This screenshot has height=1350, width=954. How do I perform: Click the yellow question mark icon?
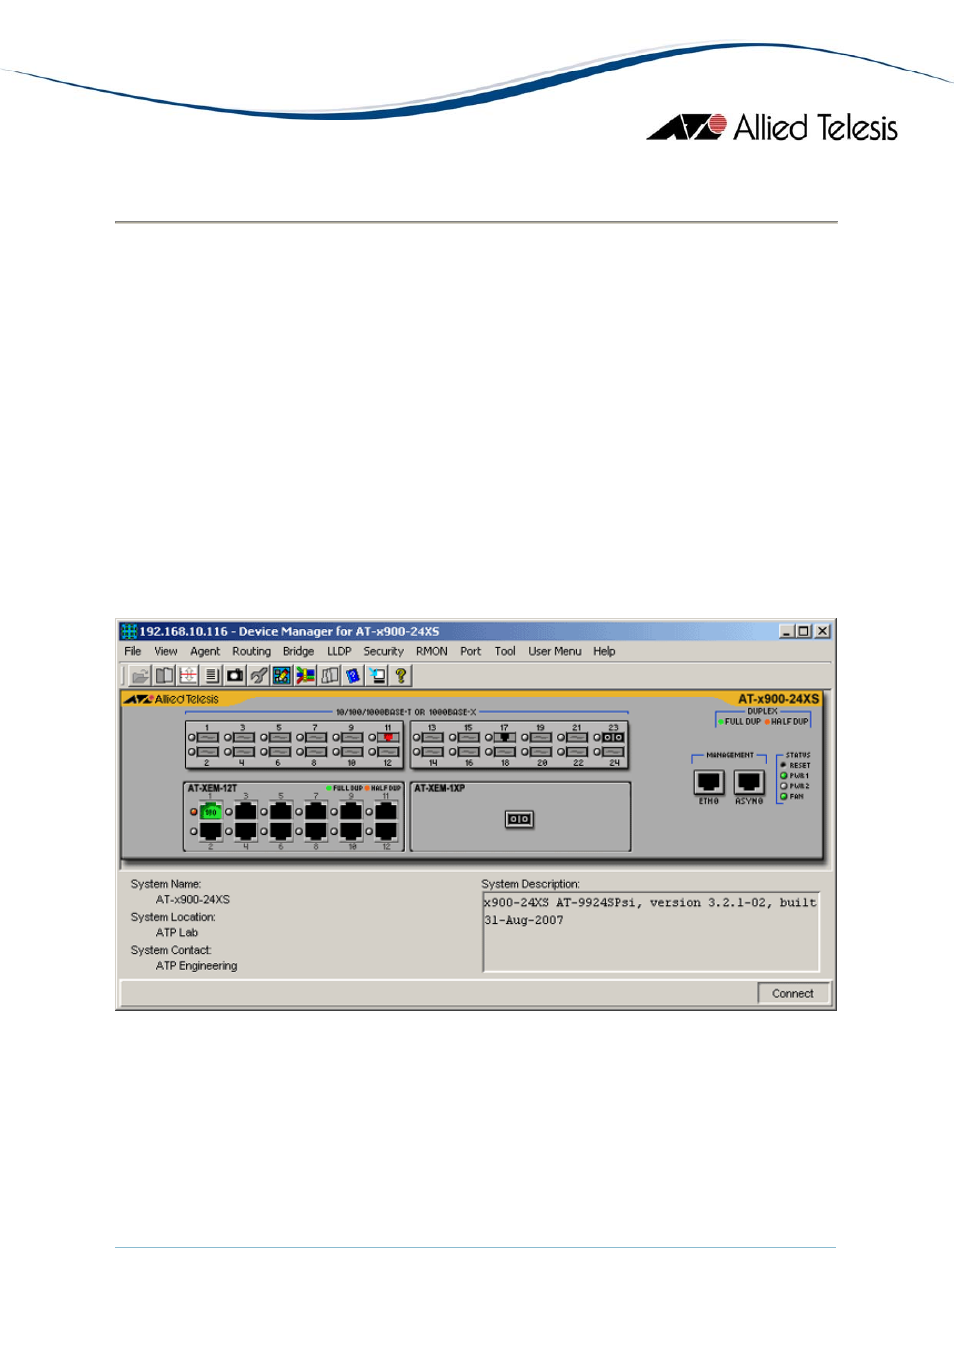(401, 676)
